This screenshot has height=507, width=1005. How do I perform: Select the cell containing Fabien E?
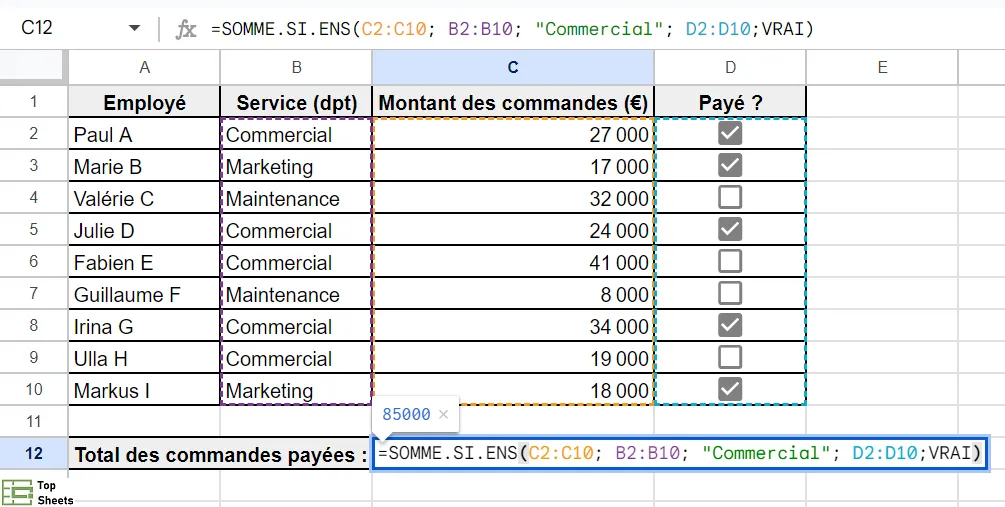[x=144, y=262]
